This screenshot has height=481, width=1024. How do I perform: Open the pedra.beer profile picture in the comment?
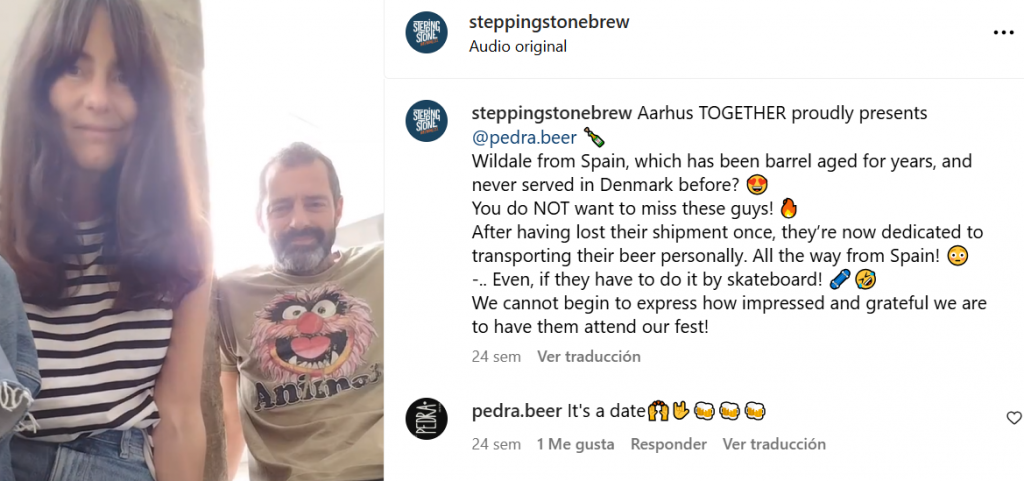(x=426, y=418)
